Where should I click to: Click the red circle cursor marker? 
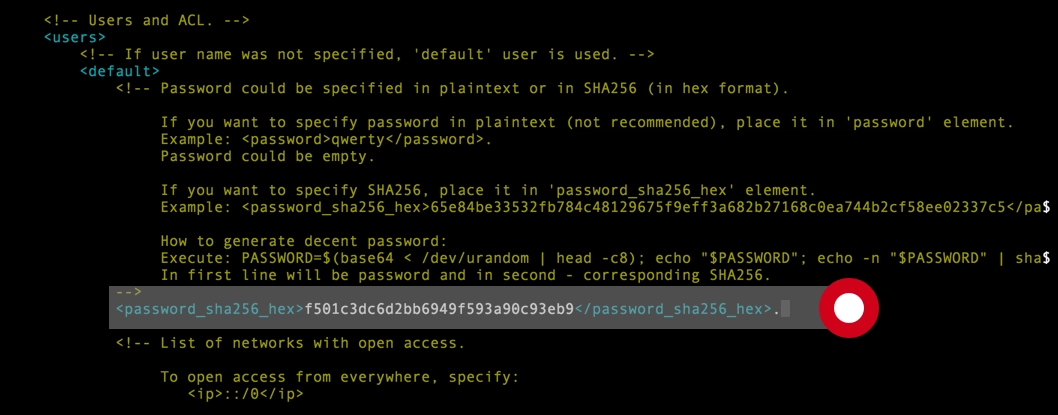click(848, 308)
